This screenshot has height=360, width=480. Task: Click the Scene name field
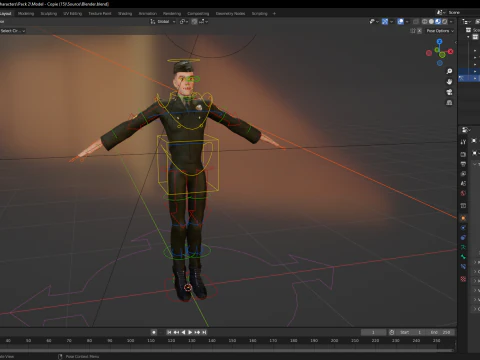point(464,12)
